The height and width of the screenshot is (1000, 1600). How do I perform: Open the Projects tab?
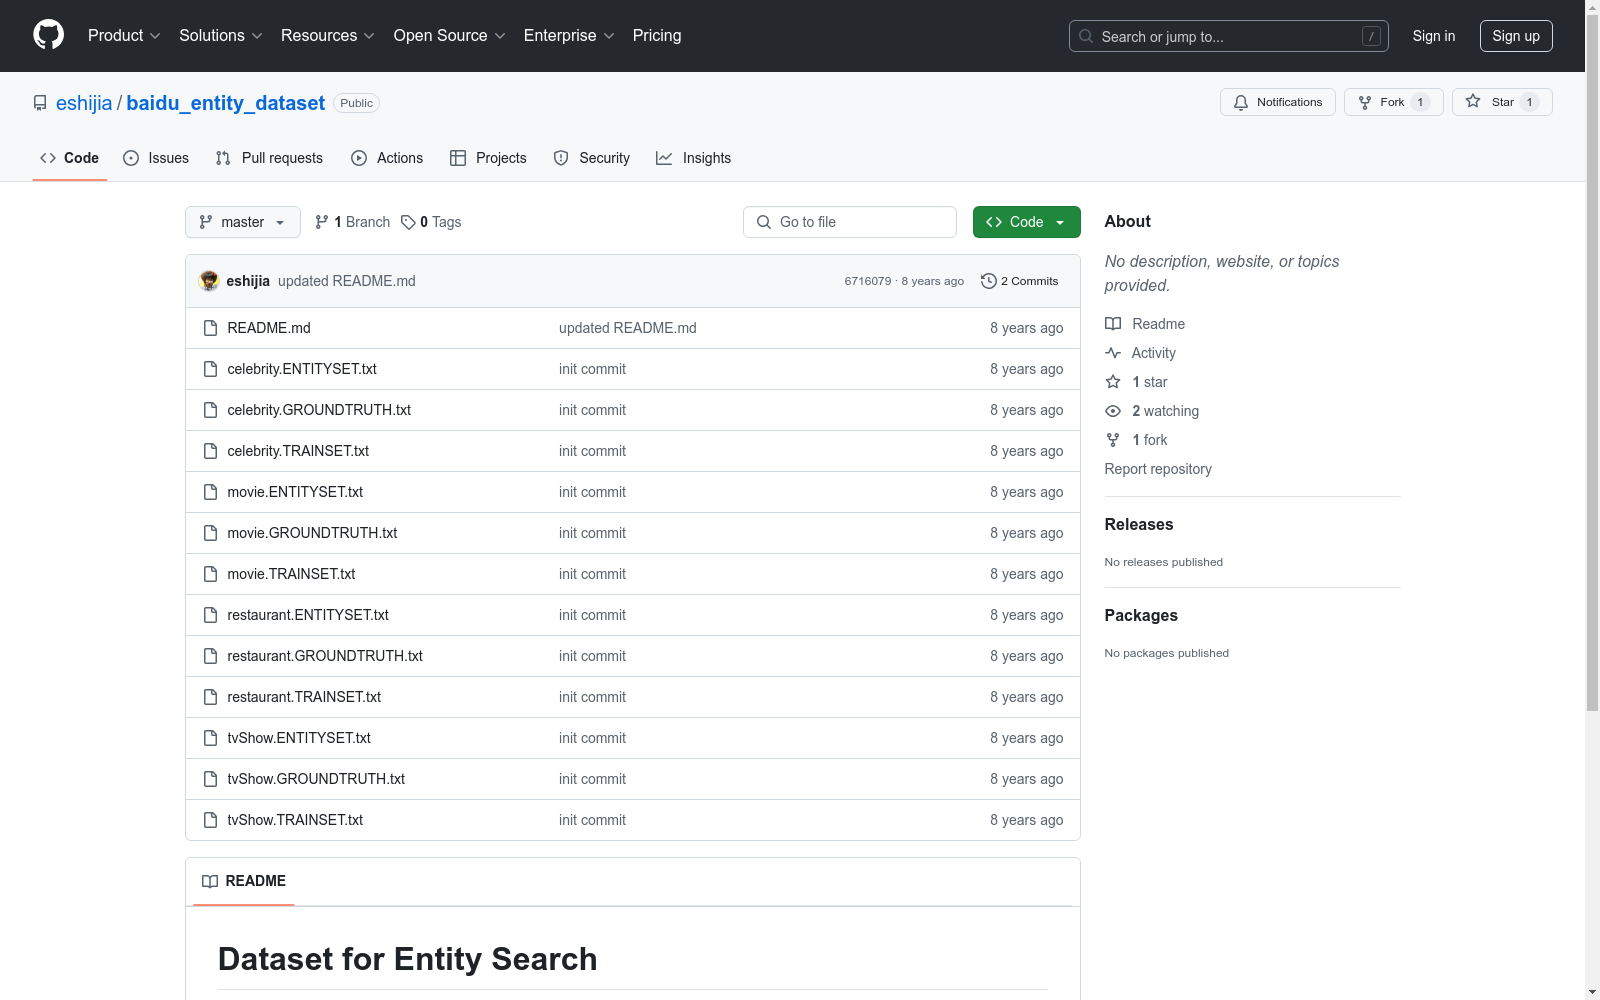pyautogui.click(x=488, y=158)
